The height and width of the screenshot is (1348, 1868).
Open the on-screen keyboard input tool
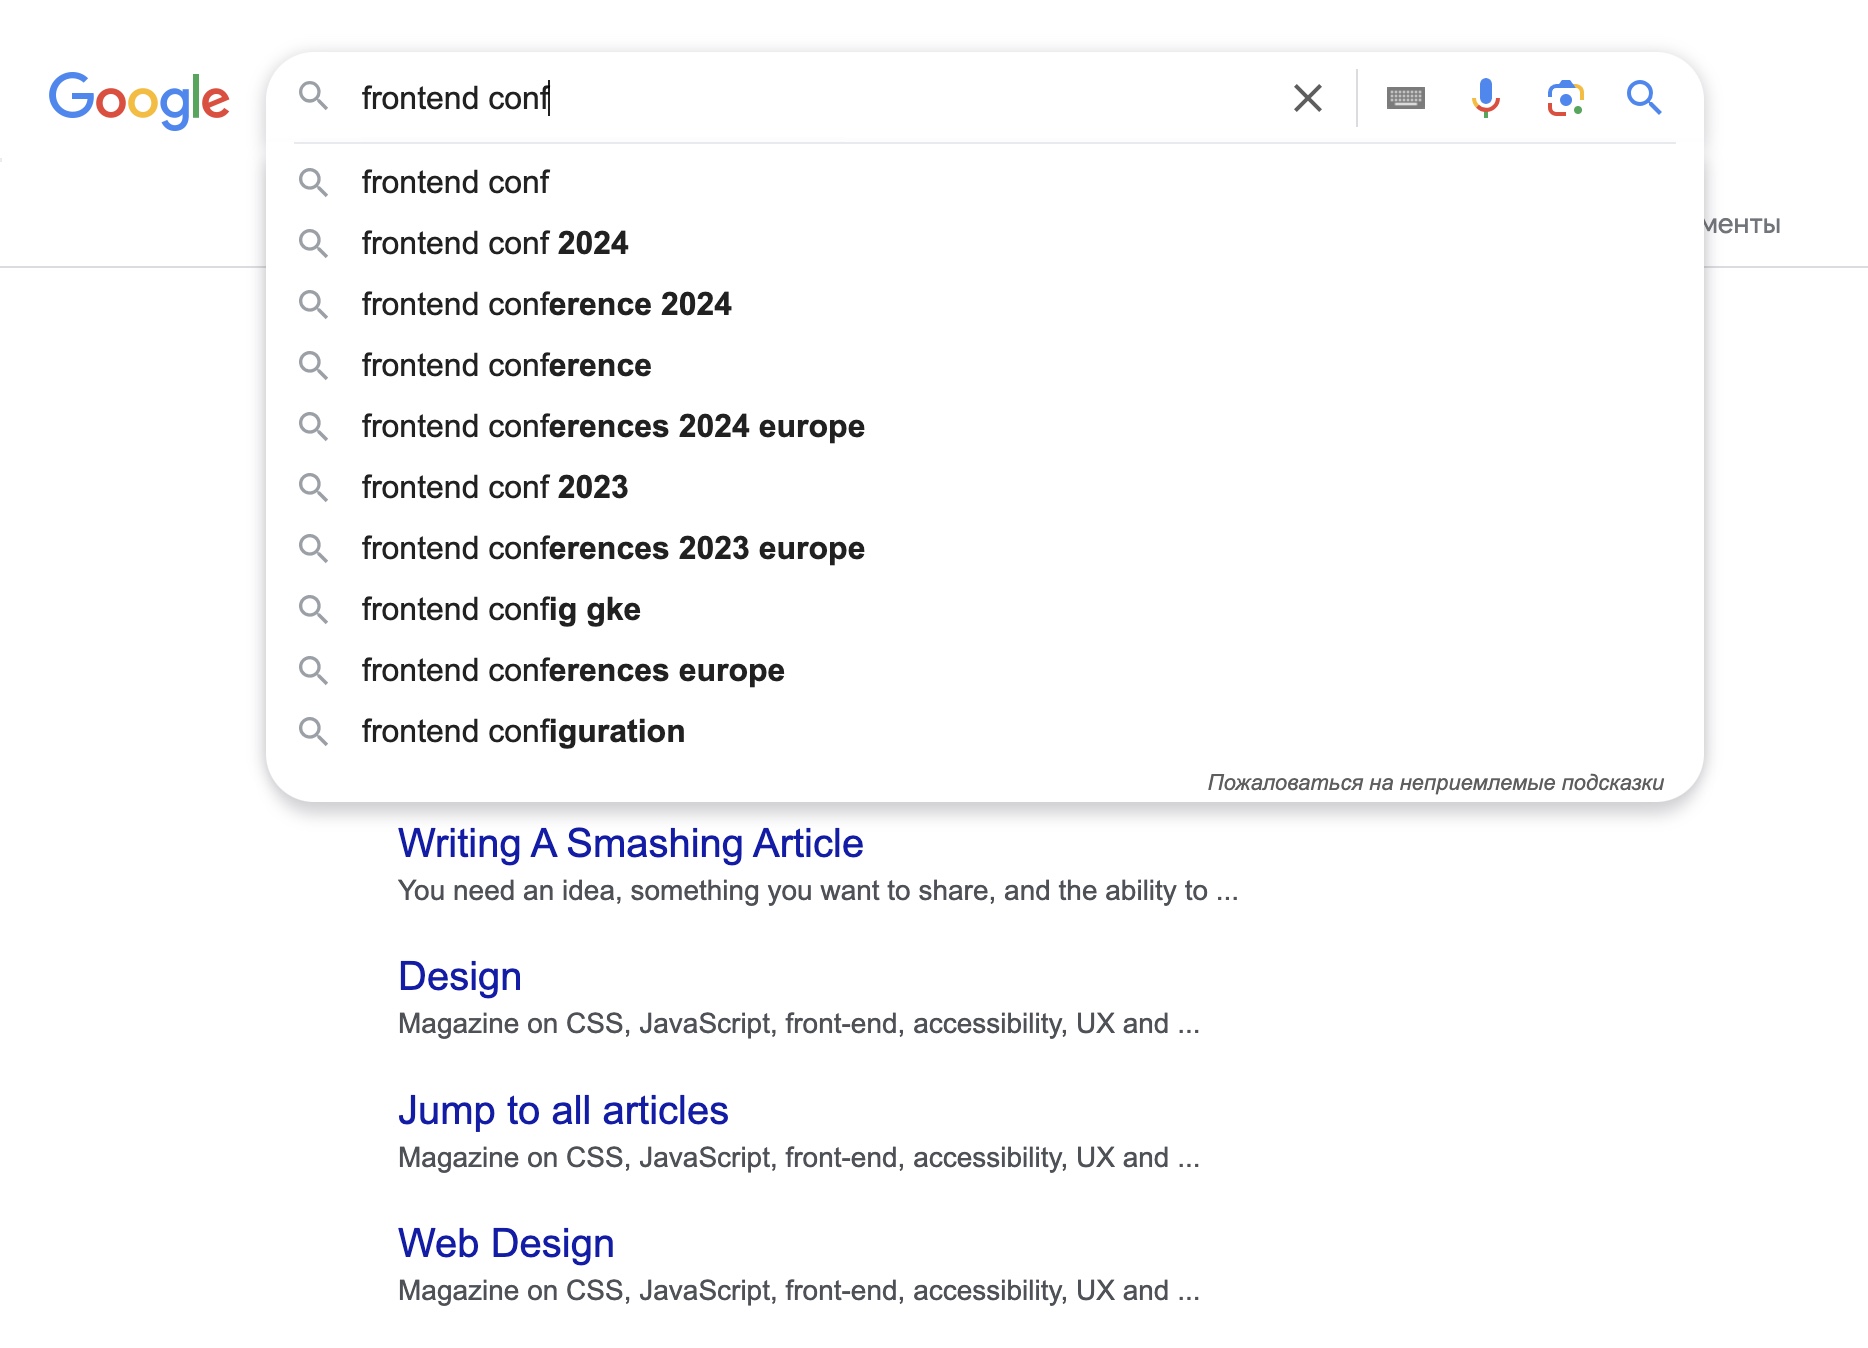tap(1405, 98)
